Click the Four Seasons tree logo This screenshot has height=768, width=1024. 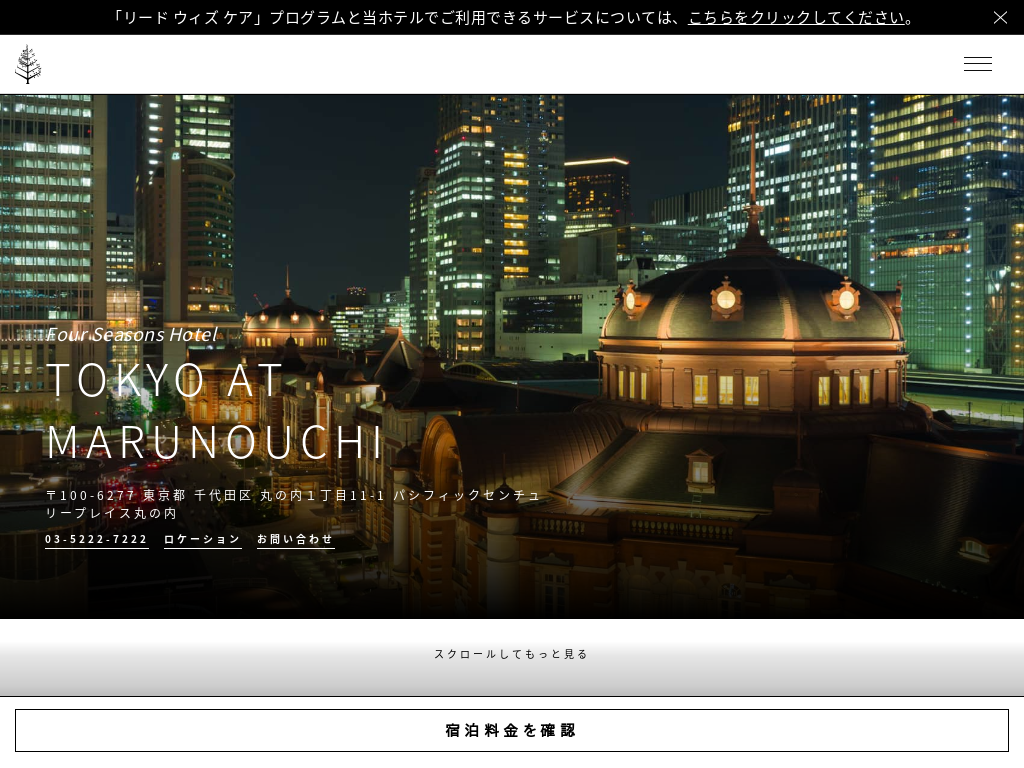coord(28,64)
